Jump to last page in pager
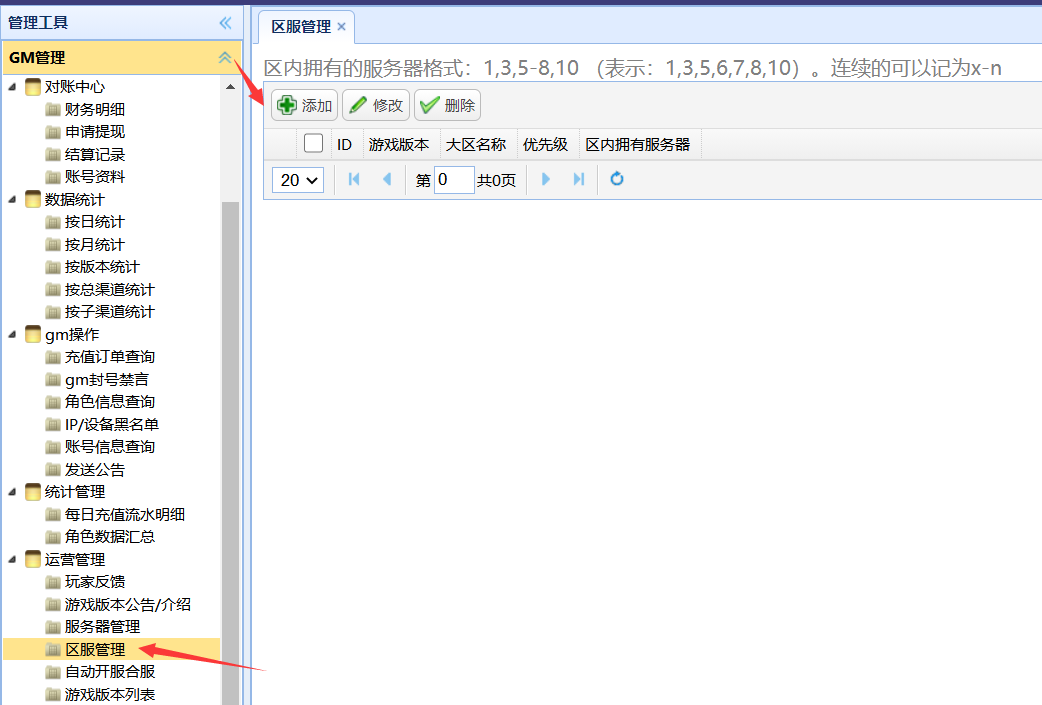 pos(578,179)
